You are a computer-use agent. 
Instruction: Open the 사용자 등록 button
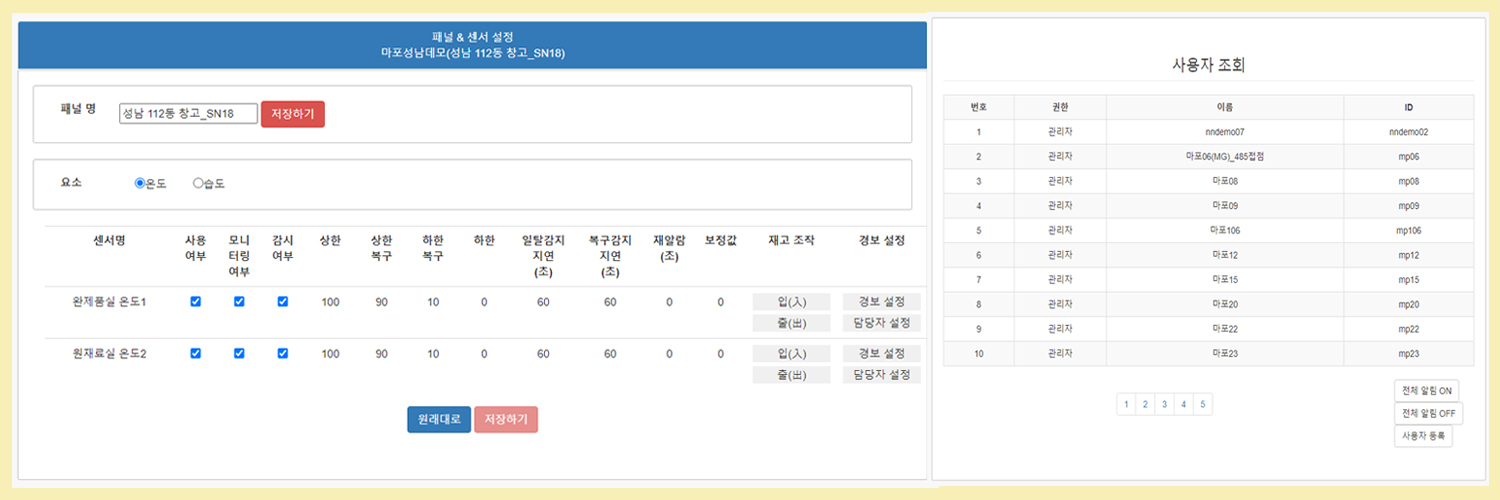click(1422, 436)
